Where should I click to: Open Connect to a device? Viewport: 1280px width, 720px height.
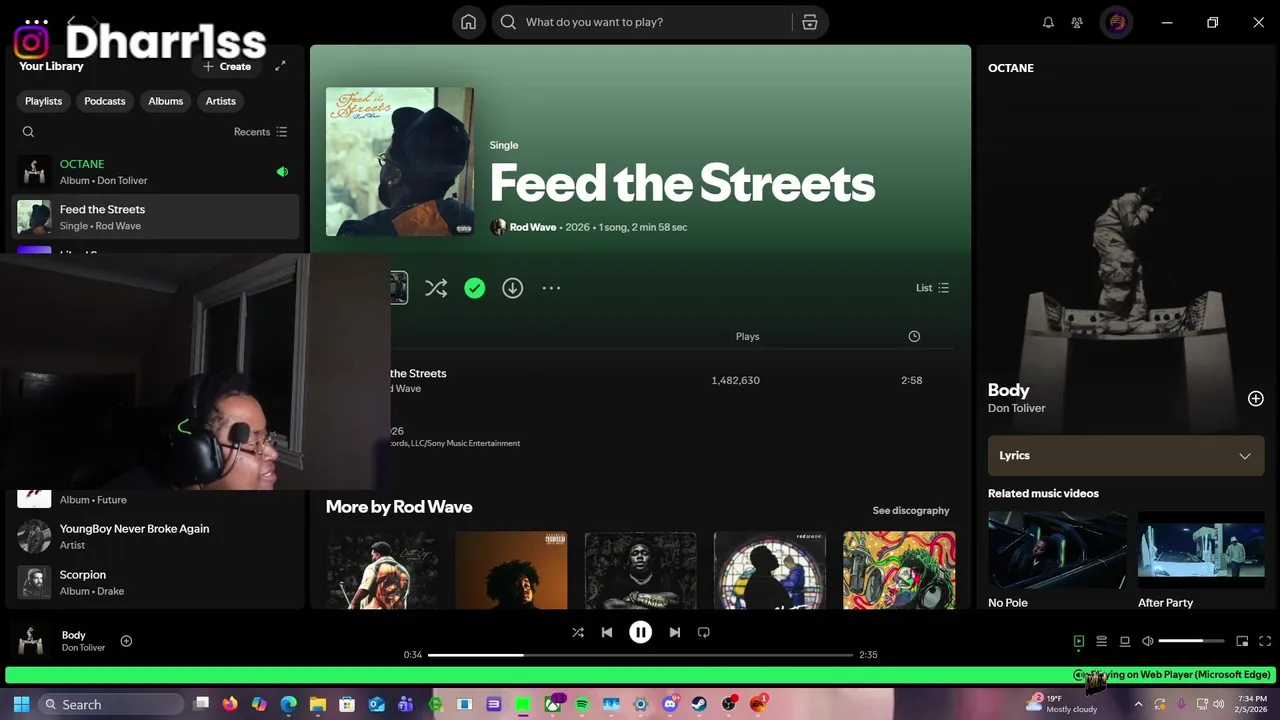1125,641
